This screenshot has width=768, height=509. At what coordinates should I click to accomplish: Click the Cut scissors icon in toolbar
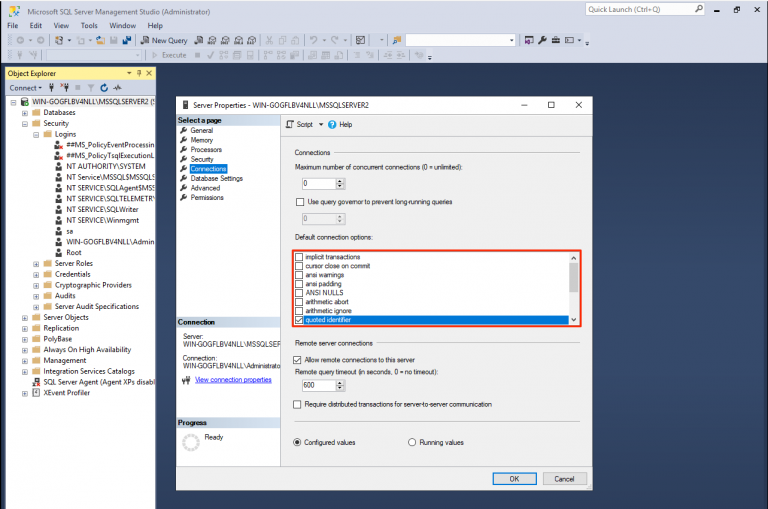click(269, 40)
